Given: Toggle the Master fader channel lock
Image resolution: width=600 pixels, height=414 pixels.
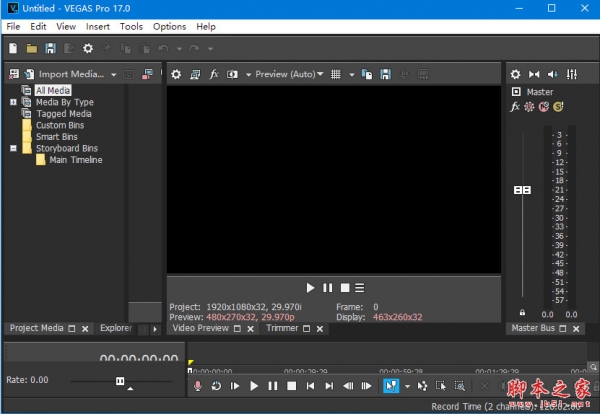Looking at the screenshot, I should click(x=522, y=313).
